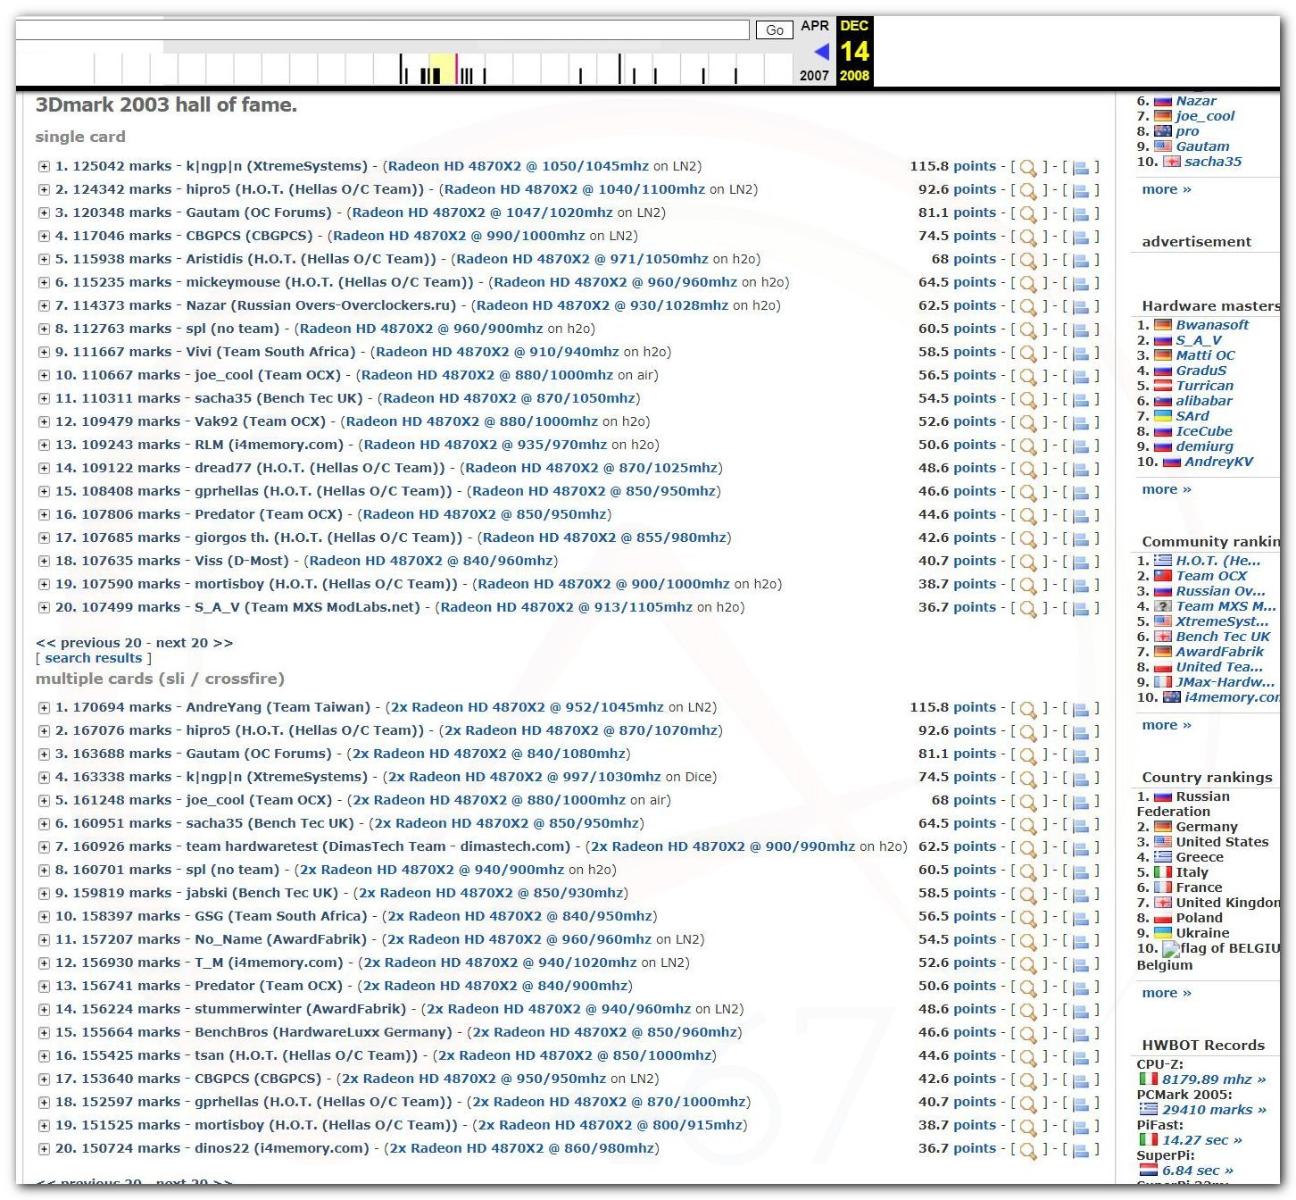Click magnifier icon on 150724 marks dinos22 row
Image resolution: width=1296 pixels, height=1200 pixels.
click(x=1027, y=1149)
